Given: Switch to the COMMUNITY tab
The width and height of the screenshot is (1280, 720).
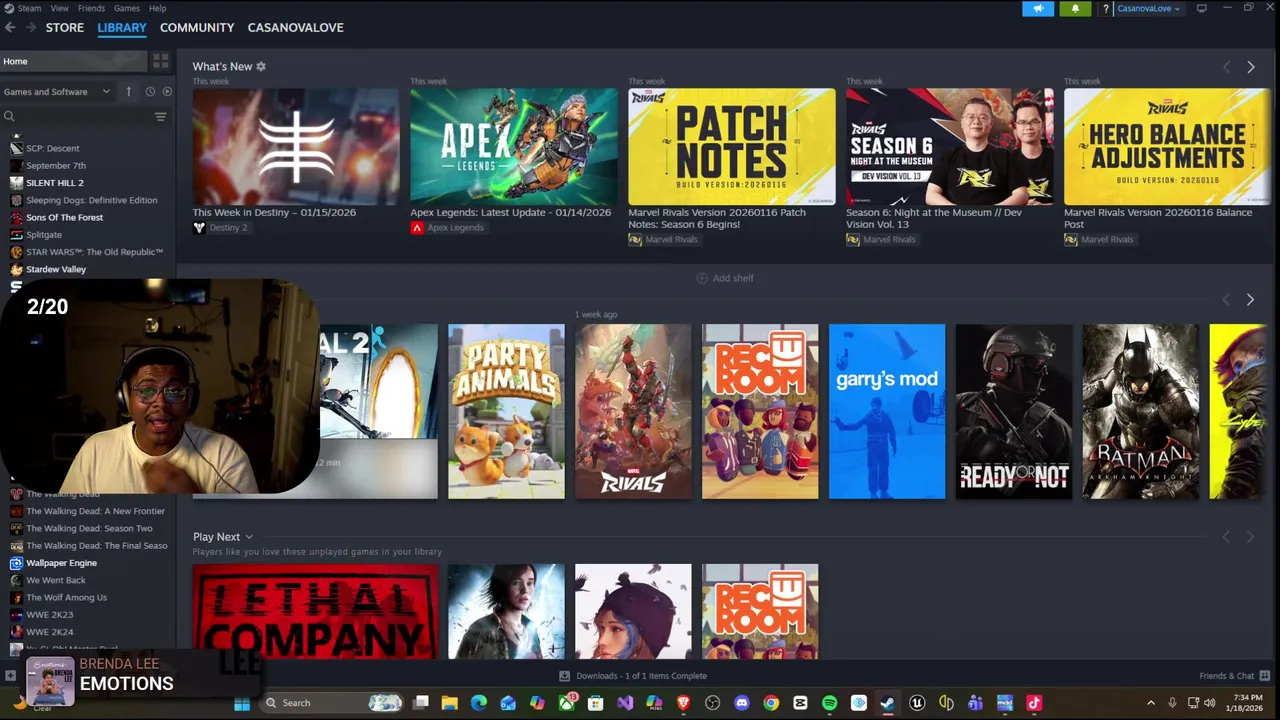Looking at the screenshot, I should pos(197,28).
